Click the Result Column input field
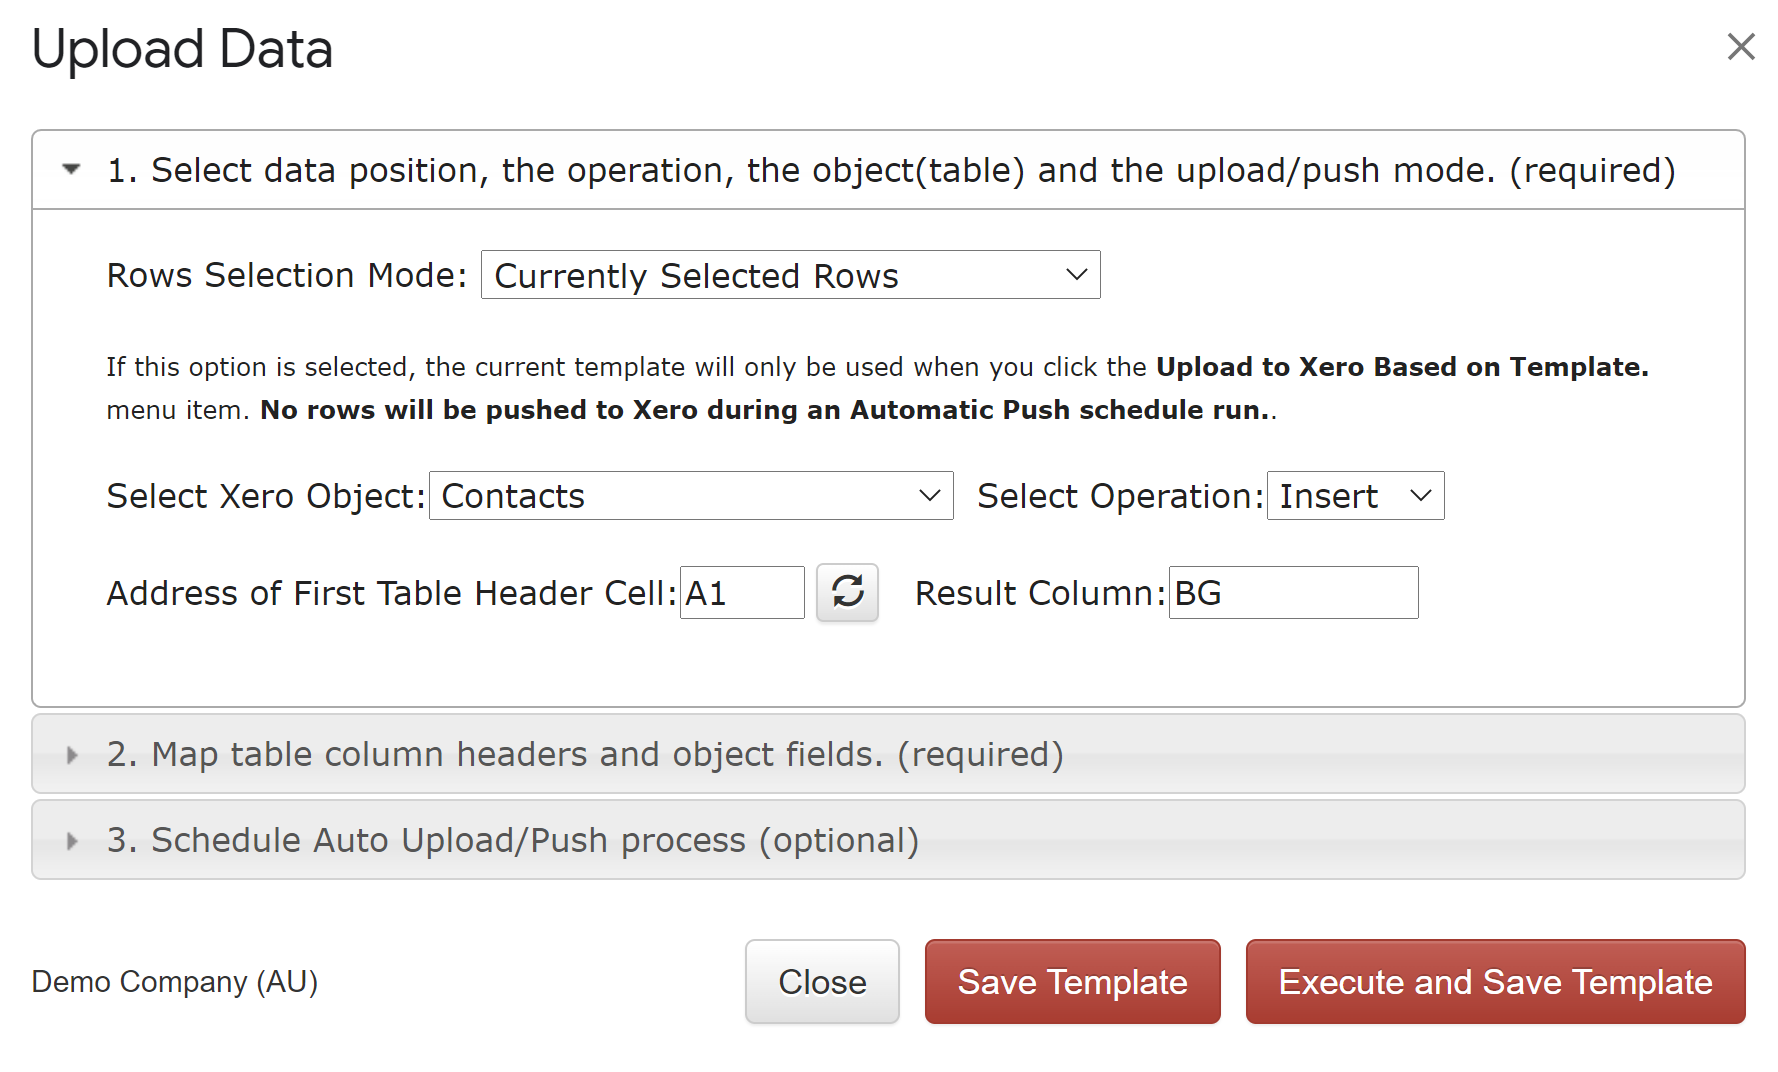 pos(1293,593)
